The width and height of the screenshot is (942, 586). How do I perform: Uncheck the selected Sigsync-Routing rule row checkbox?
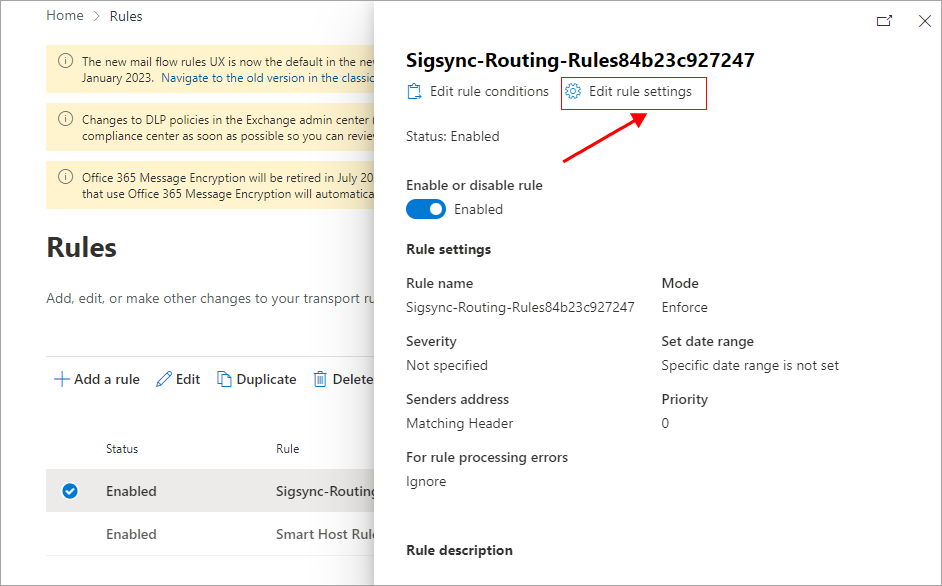click(x=70, y=491)
